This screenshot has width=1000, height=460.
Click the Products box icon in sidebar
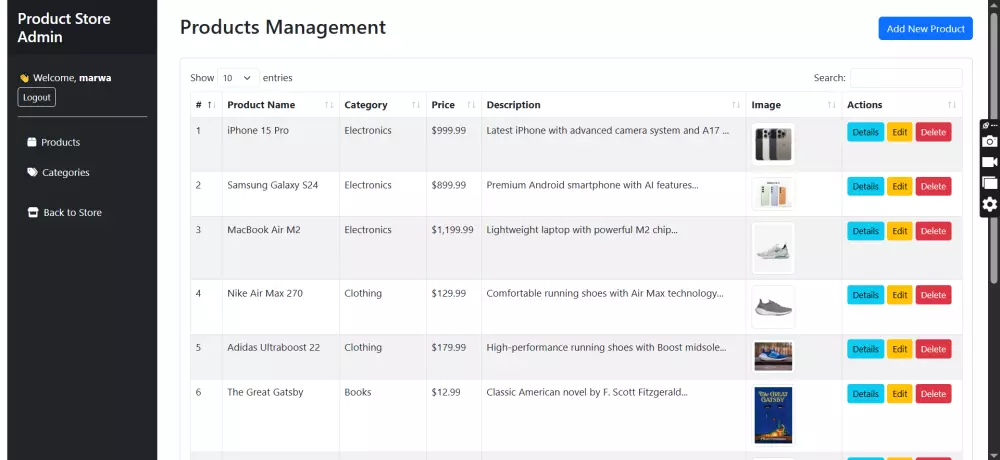tap(32, 142)
